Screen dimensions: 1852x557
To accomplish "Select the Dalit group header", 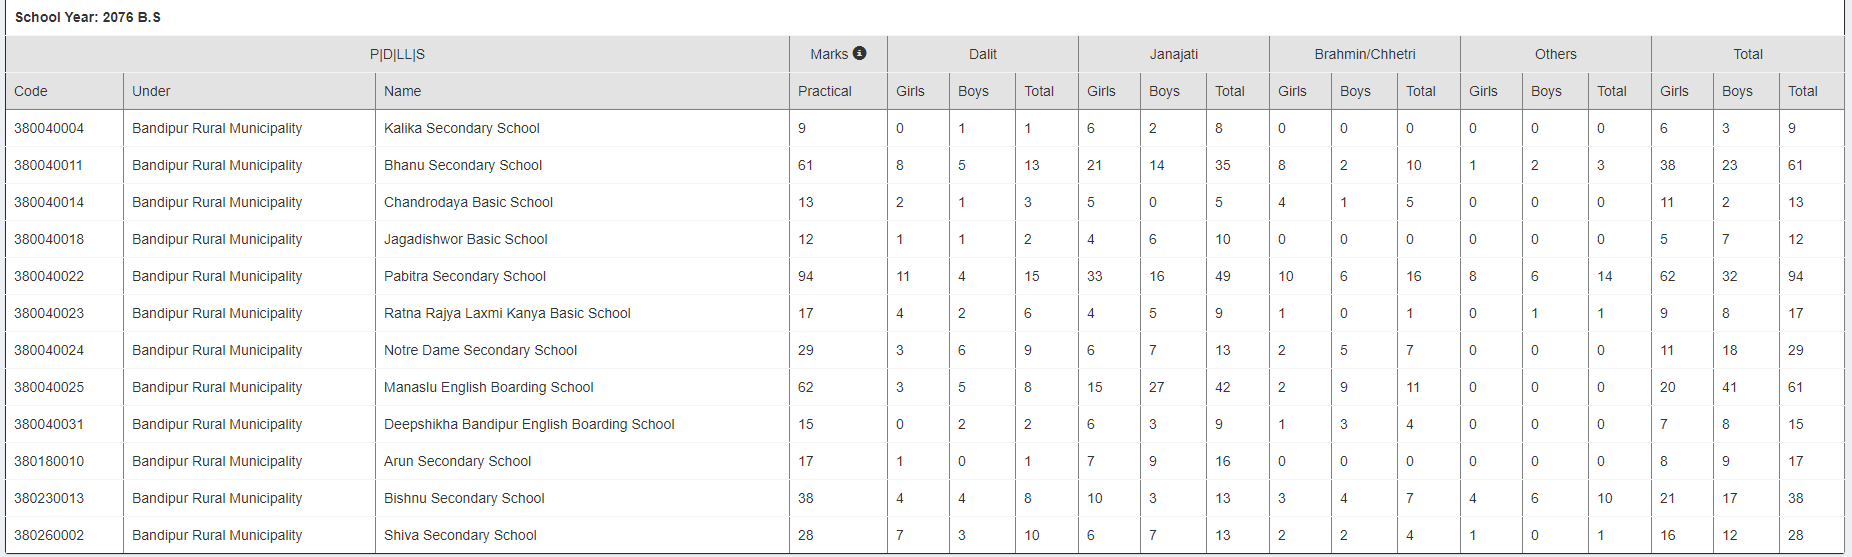I will [983, 54].
